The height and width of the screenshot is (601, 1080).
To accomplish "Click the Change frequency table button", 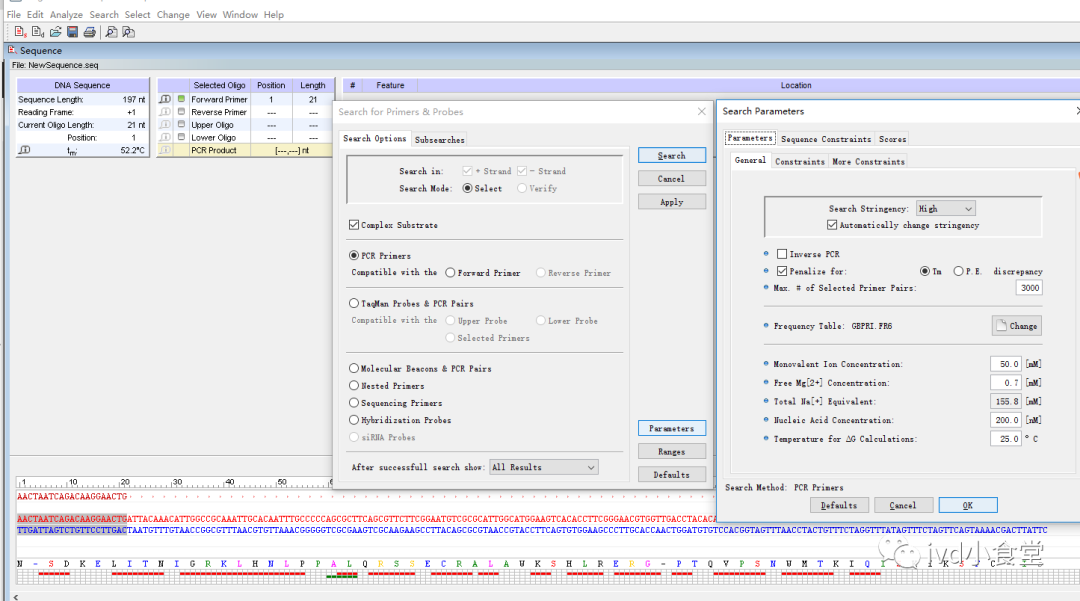I will point(1017,326).
